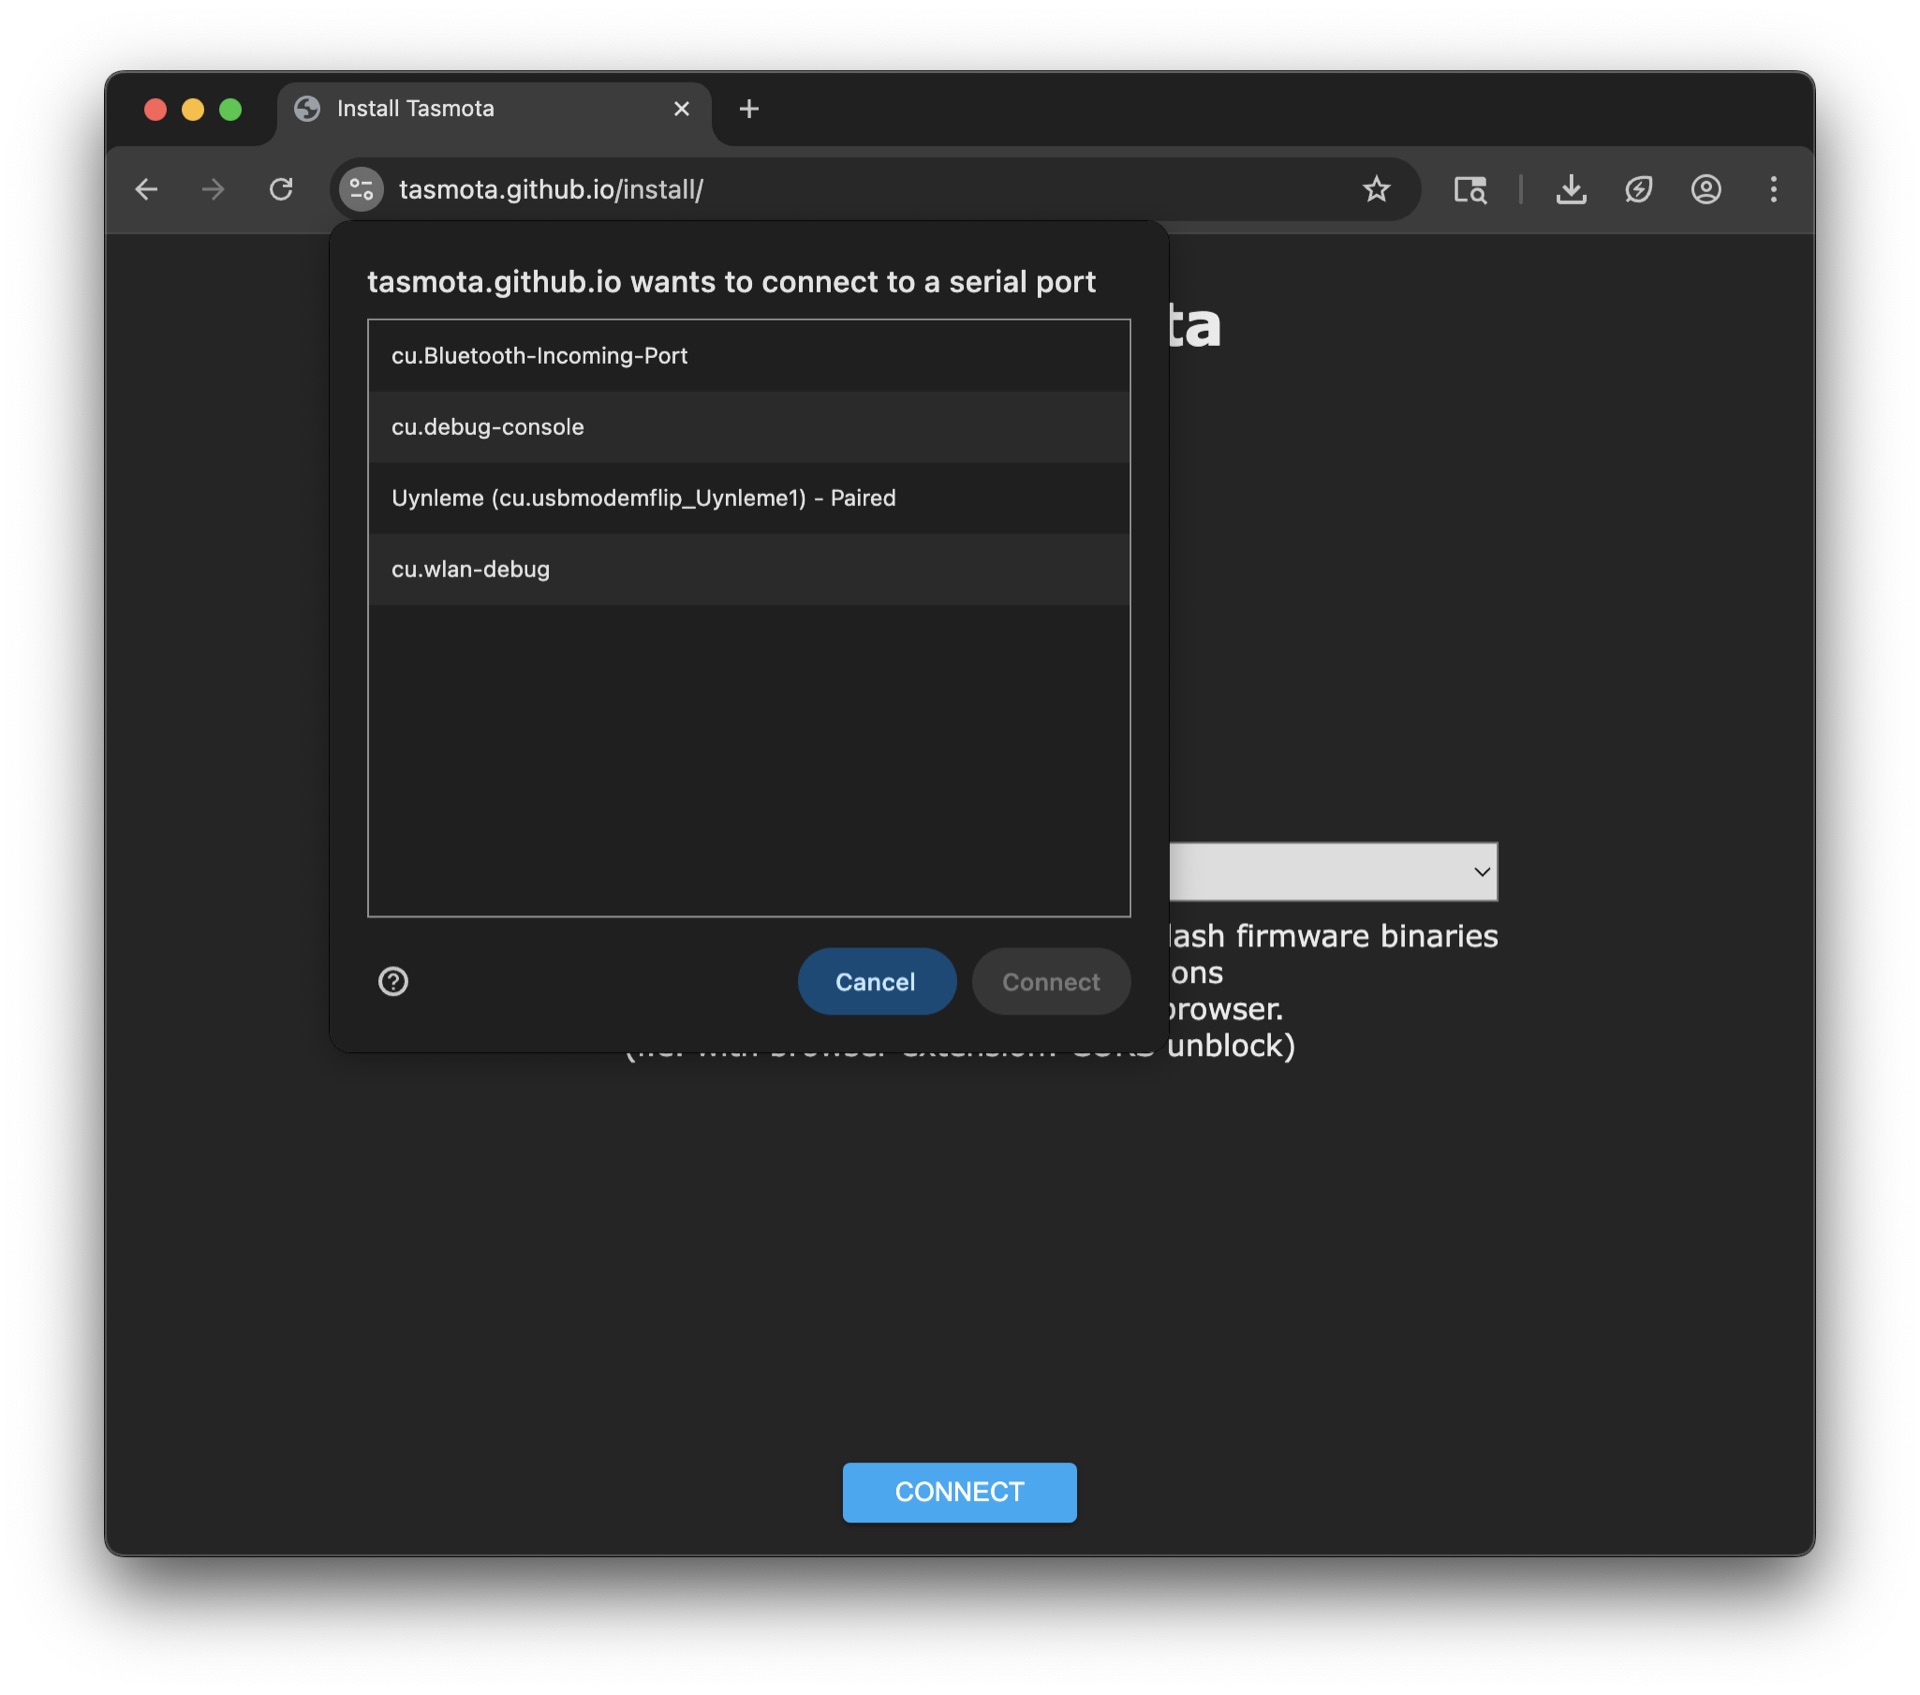Choose the paired Uynleme usbmodem port
The image size is (1920, 1695).
[x=748, y=498]
